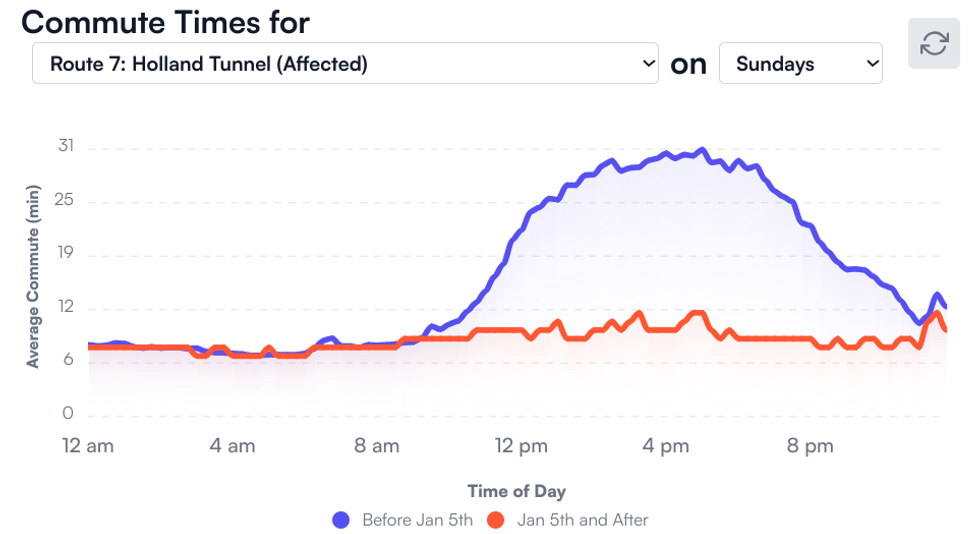Click the "Average Commute (min)" axis title
This screenshot has width=980, height=534.
(33, 276)
